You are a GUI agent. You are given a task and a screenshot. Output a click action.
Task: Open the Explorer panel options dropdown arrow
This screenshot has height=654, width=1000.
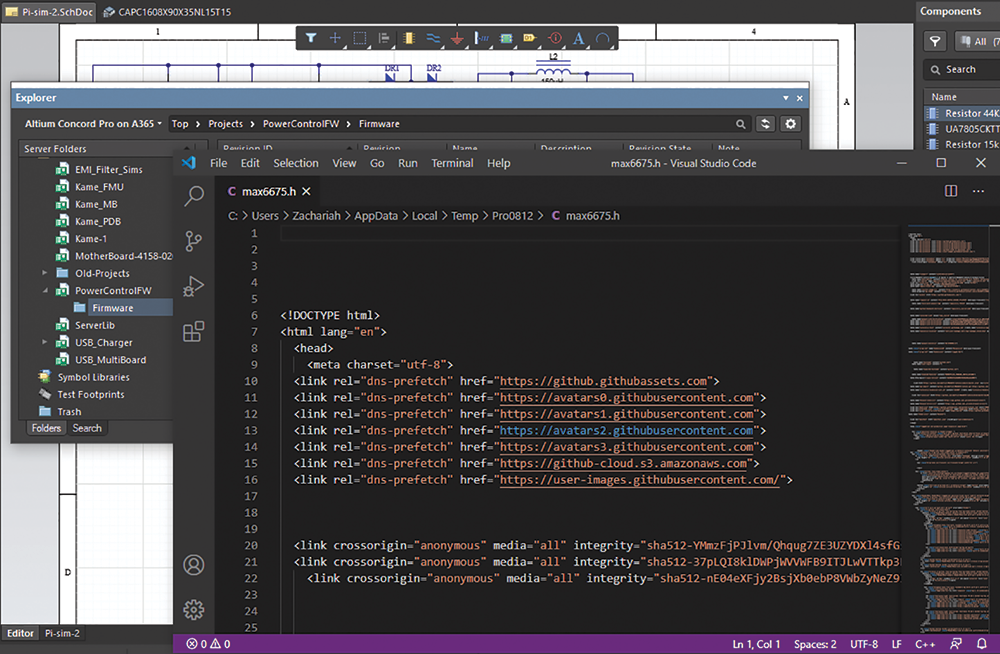point(786,98)
